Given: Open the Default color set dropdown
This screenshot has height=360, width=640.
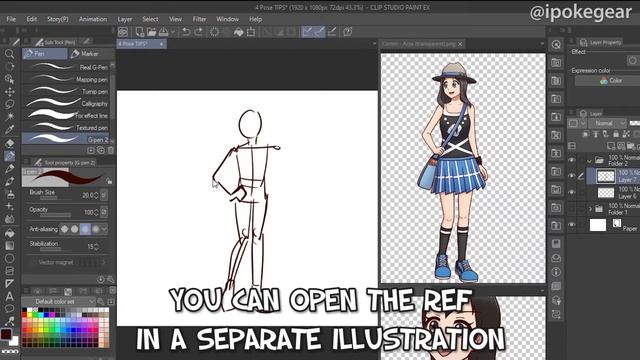Looking at the screenshot, I should tap(60, 302).
